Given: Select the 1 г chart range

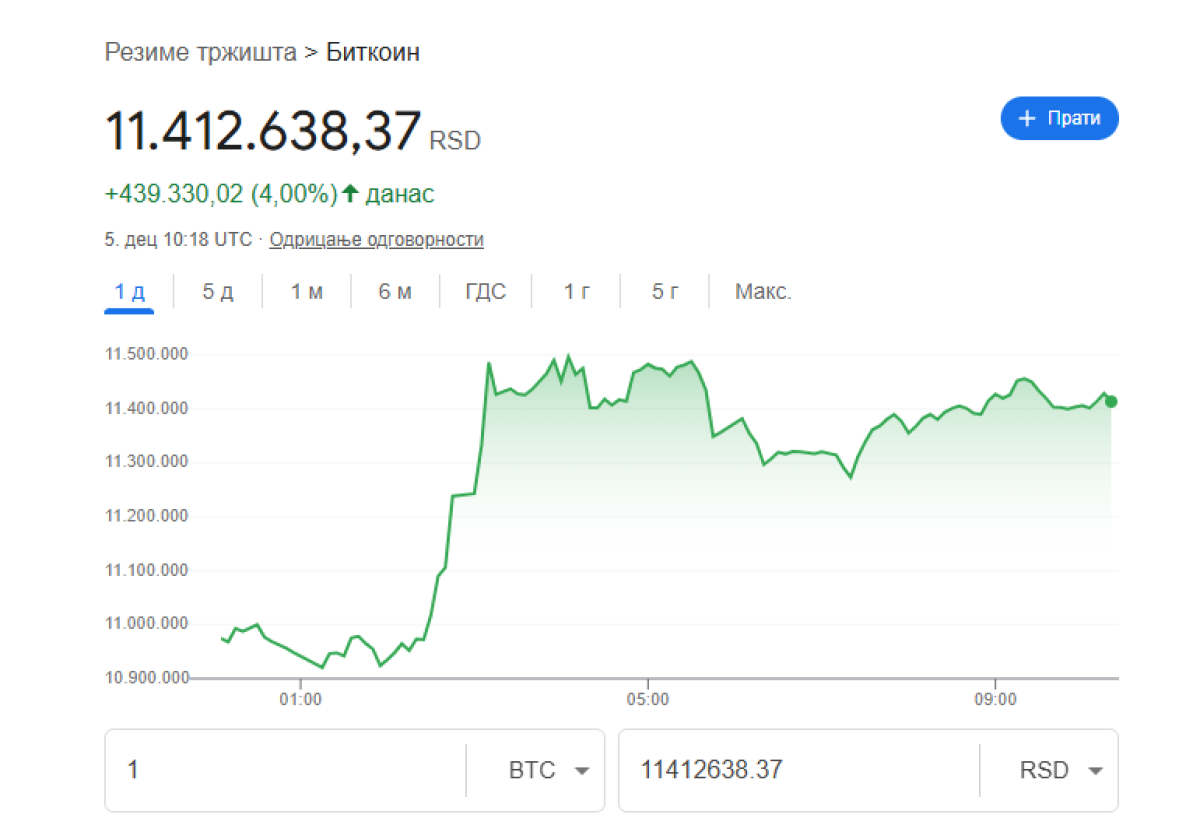Looking at the screenshot, I should point(576,292).
